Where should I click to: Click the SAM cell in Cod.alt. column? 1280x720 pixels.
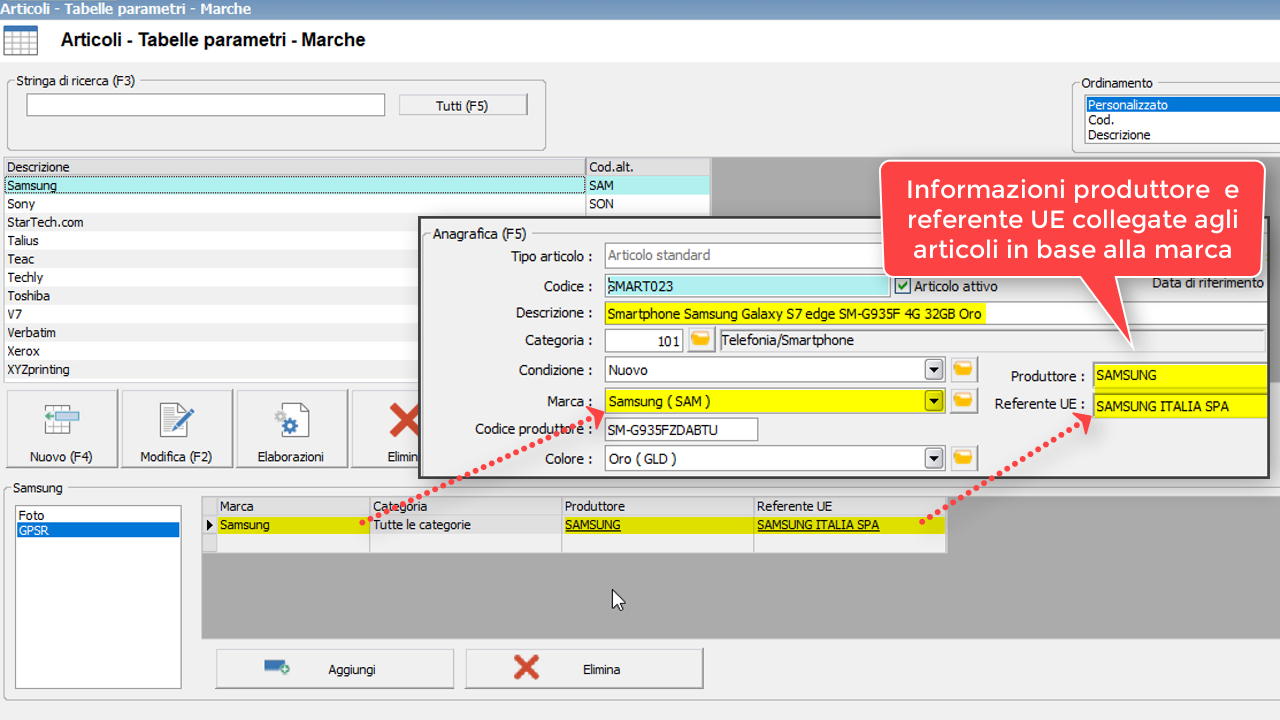tap(648, 185)
